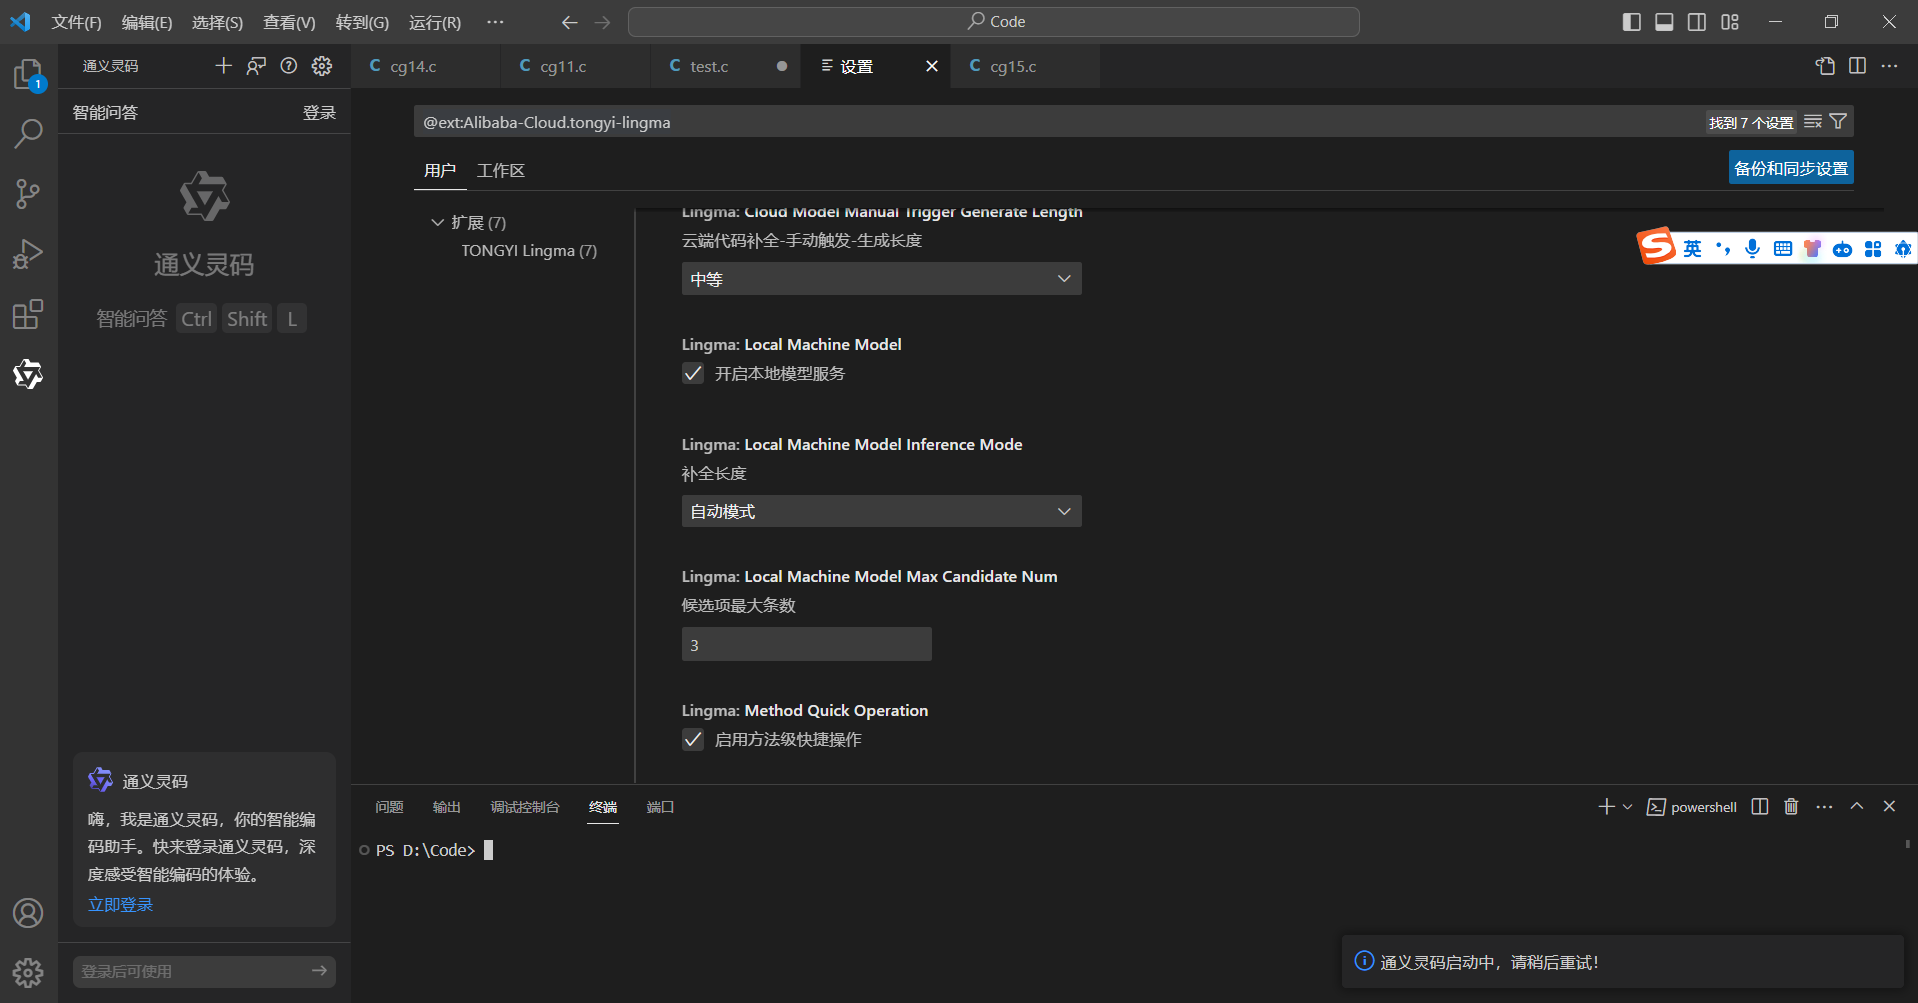
Task: Customize layout icon in title bar
Action: 1730,22
